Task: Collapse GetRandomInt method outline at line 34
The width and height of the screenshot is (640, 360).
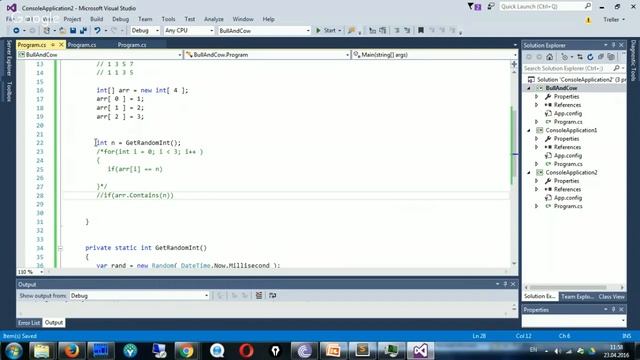Action: tap(60, 248)
